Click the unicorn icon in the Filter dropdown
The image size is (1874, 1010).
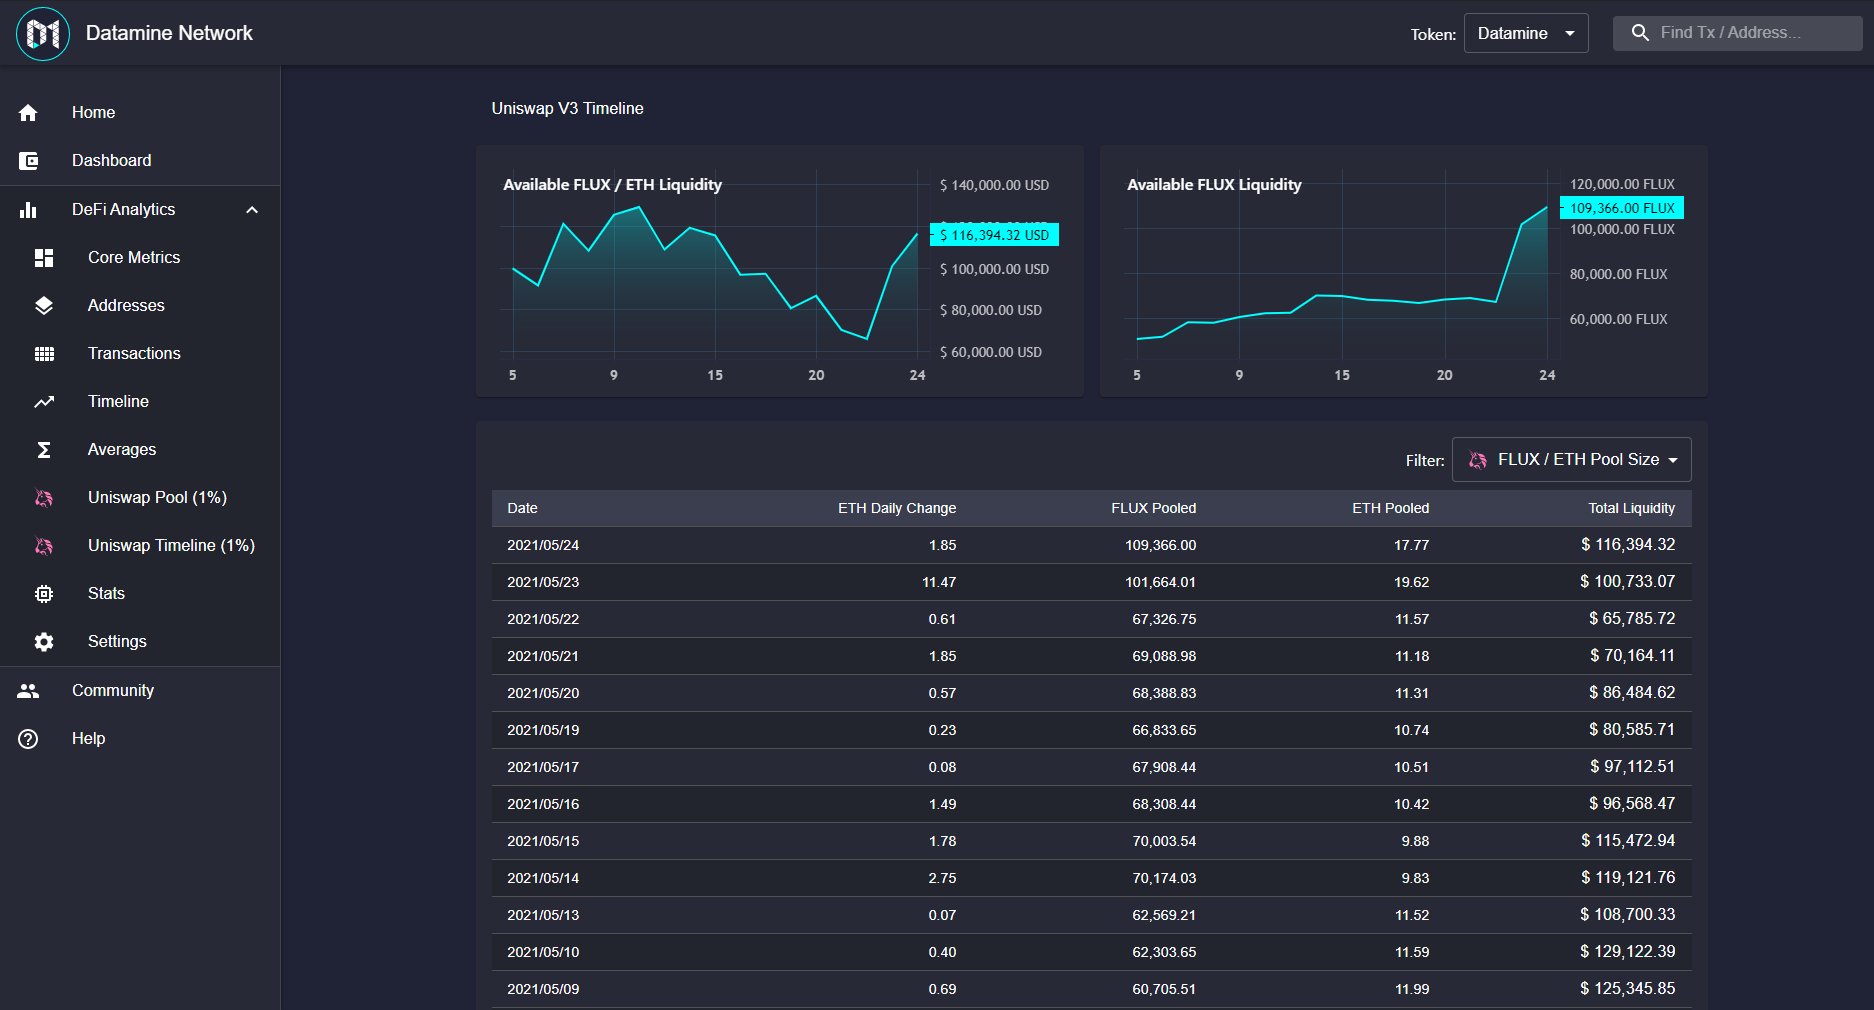(1477, 460)
